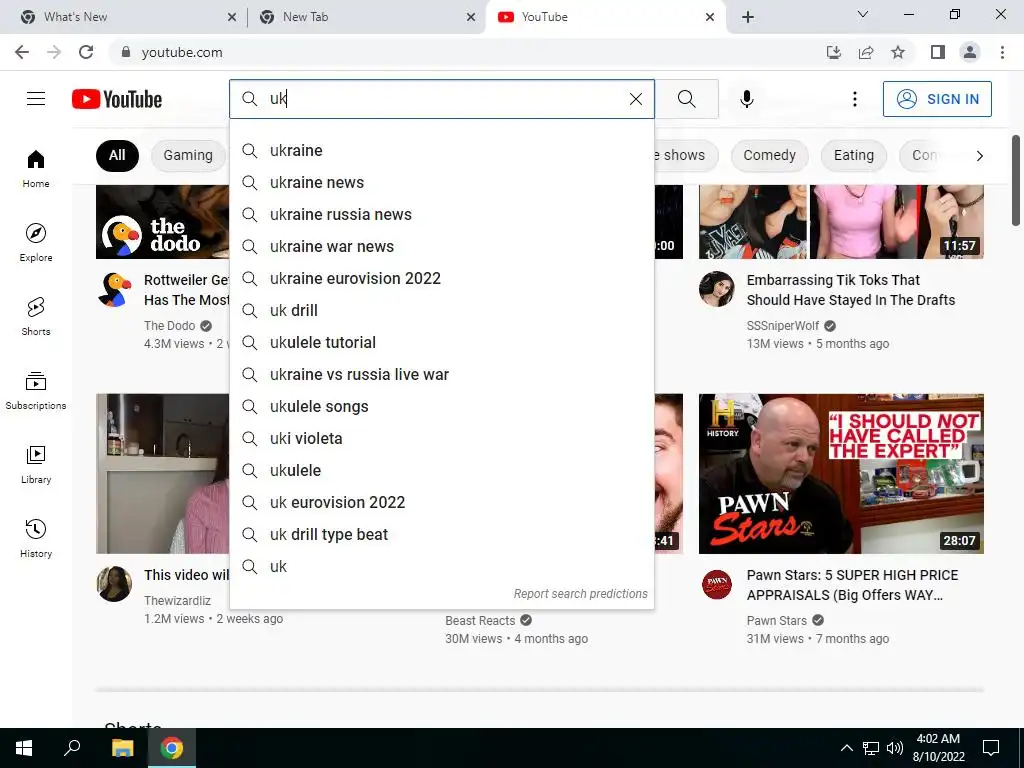This screenshot has width=1024, height=768.
Task: Click the page vertical scrollbar
Action: pyautogui.click(x=1016, y=182)
